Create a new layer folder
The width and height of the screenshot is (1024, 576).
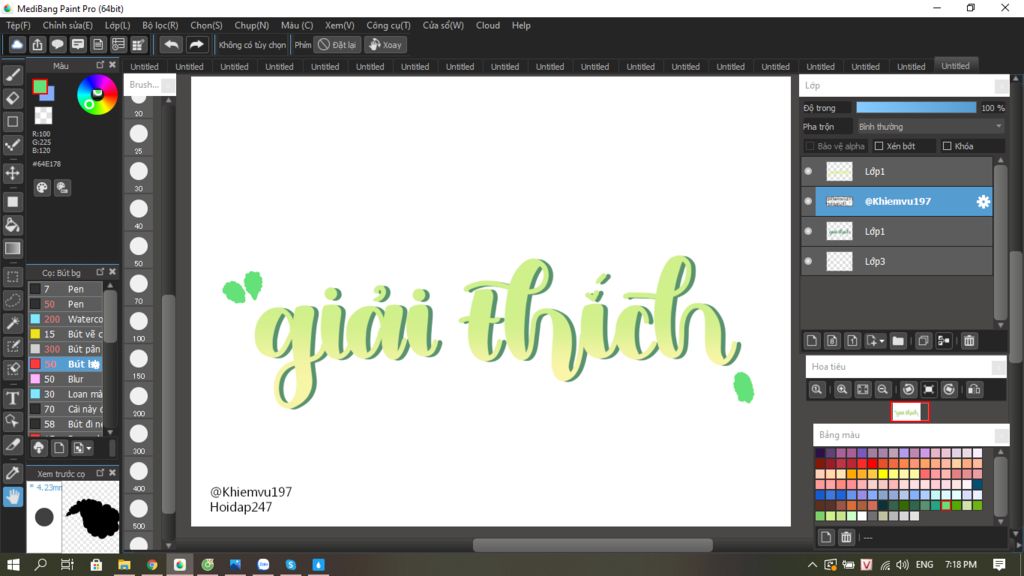898,341
